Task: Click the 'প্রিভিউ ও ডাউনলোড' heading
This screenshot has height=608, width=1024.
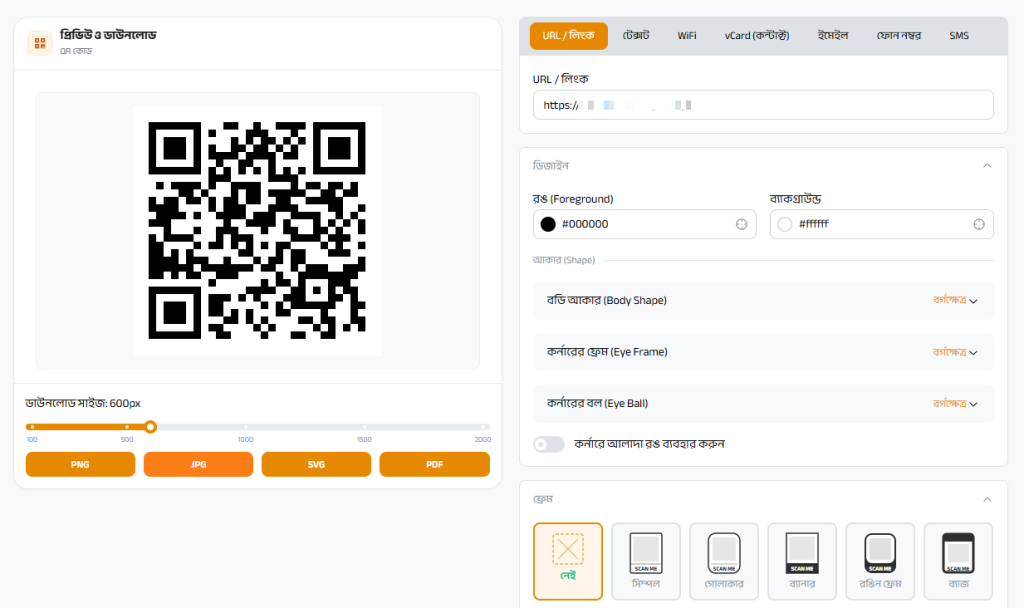Action: click(108, 35)
